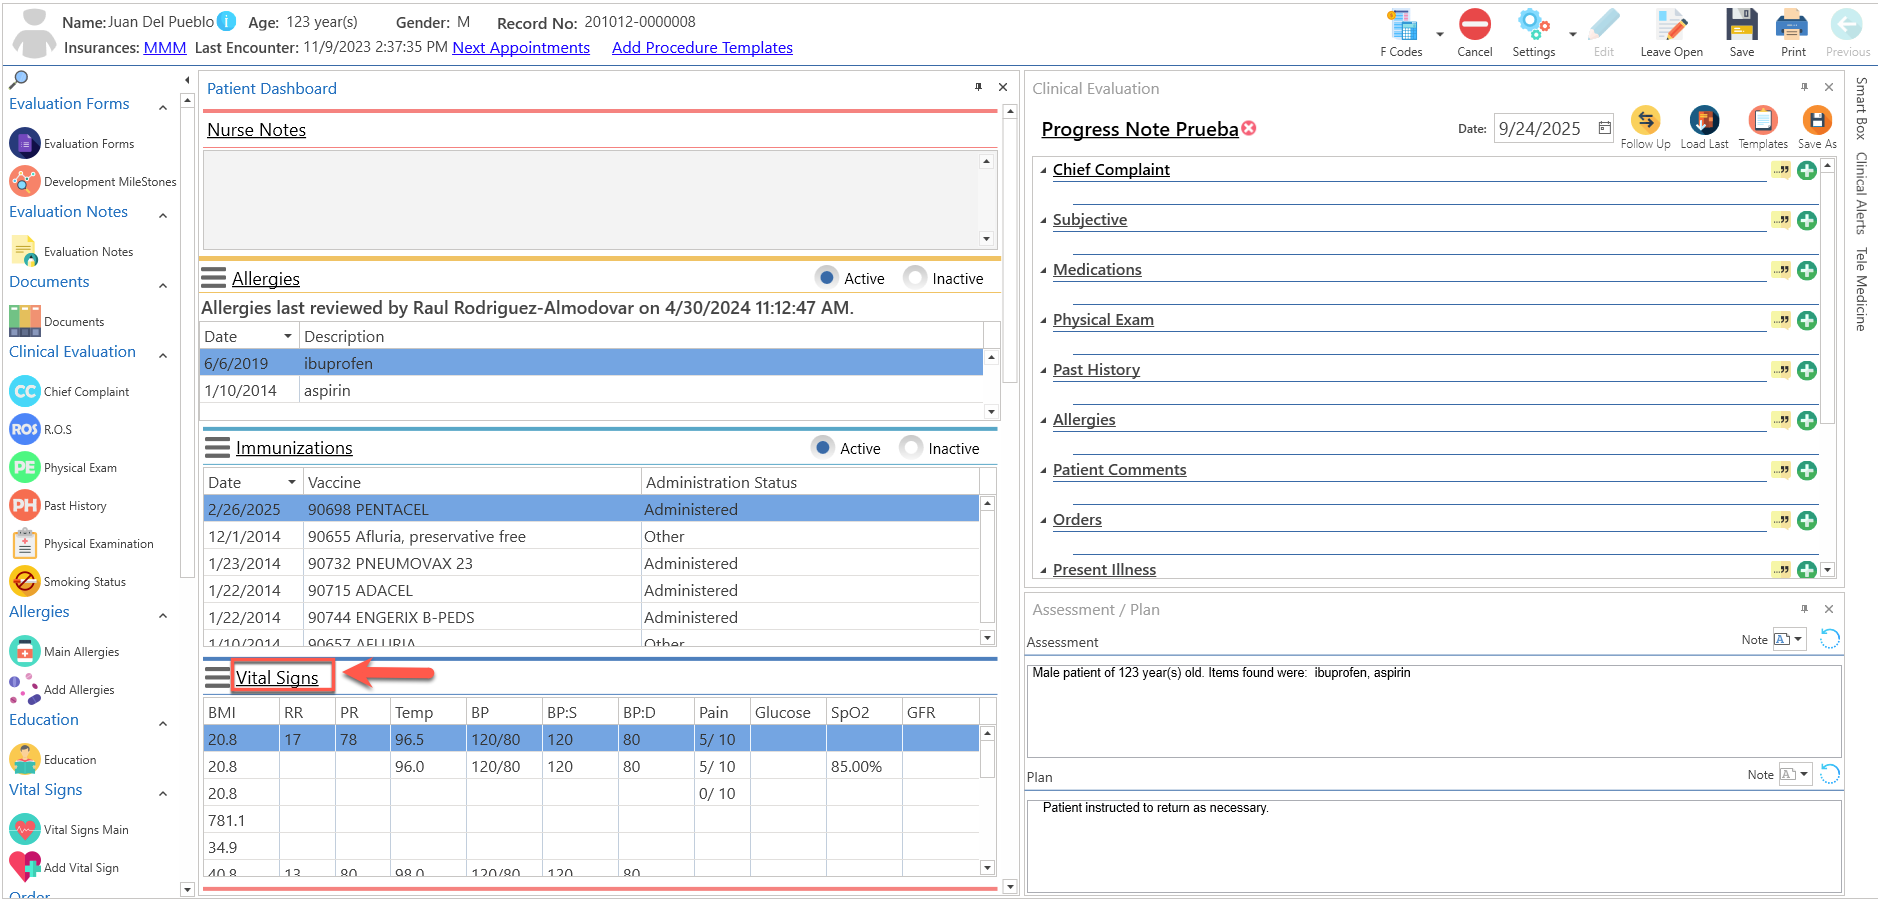Click the Cancel icon in toolbar
Screen dimensions: 1878x905
point(1474,24)
